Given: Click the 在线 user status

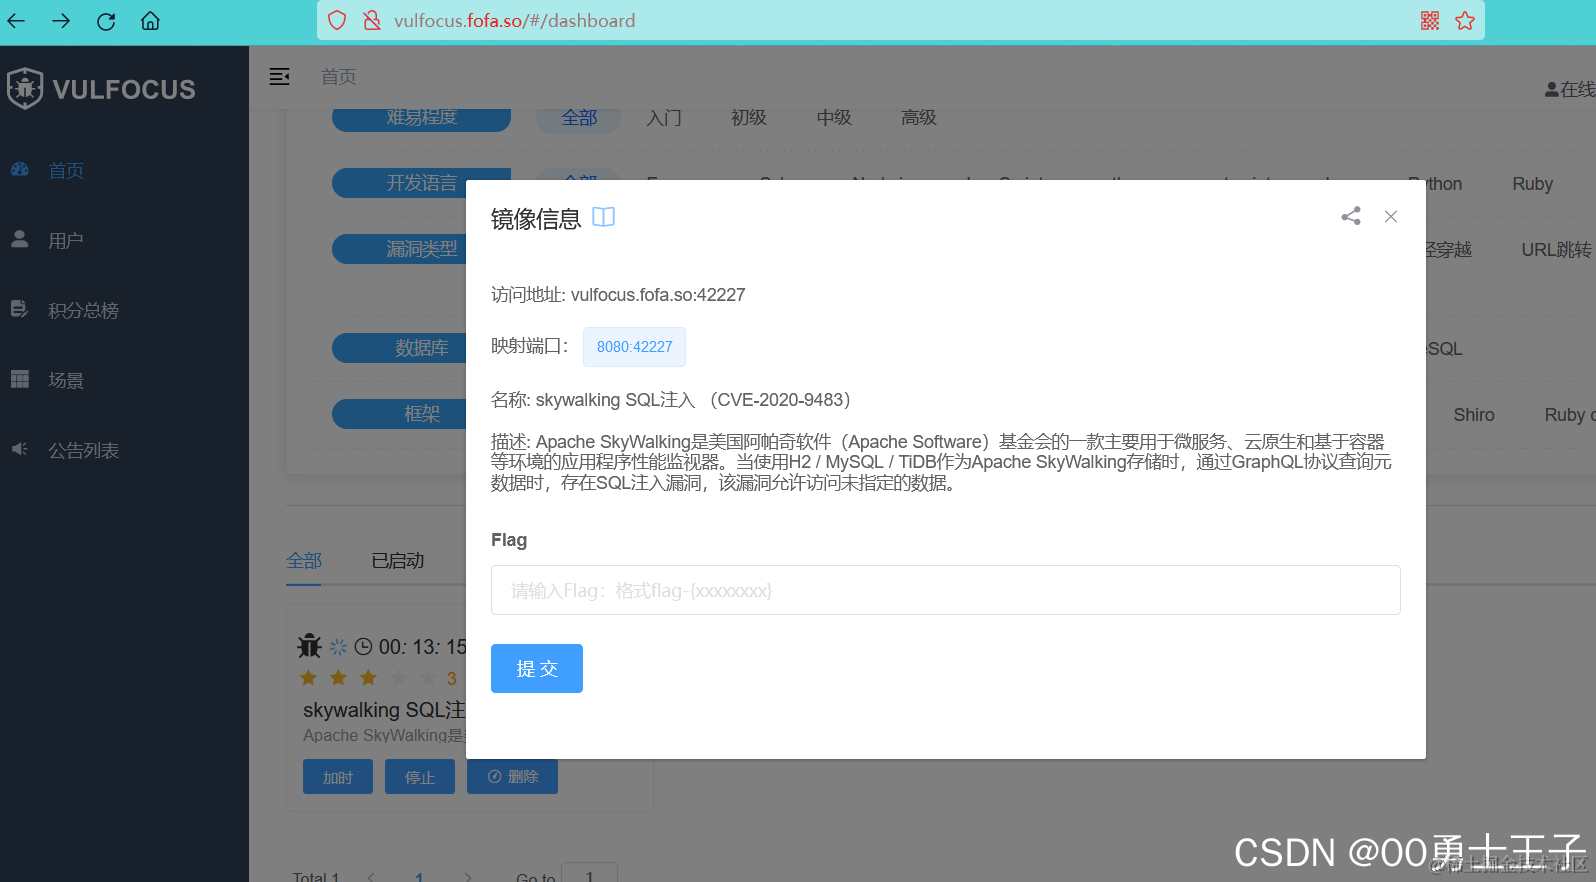Looking at the screenshot, I should pyautogui.click(x=1570, y=90).
